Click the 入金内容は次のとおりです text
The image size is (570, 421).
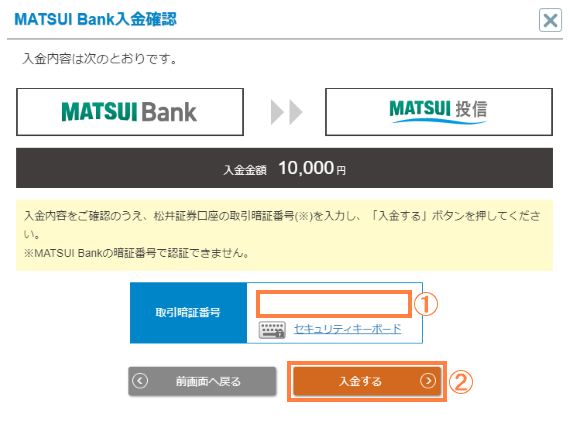(x=100, y=58)
